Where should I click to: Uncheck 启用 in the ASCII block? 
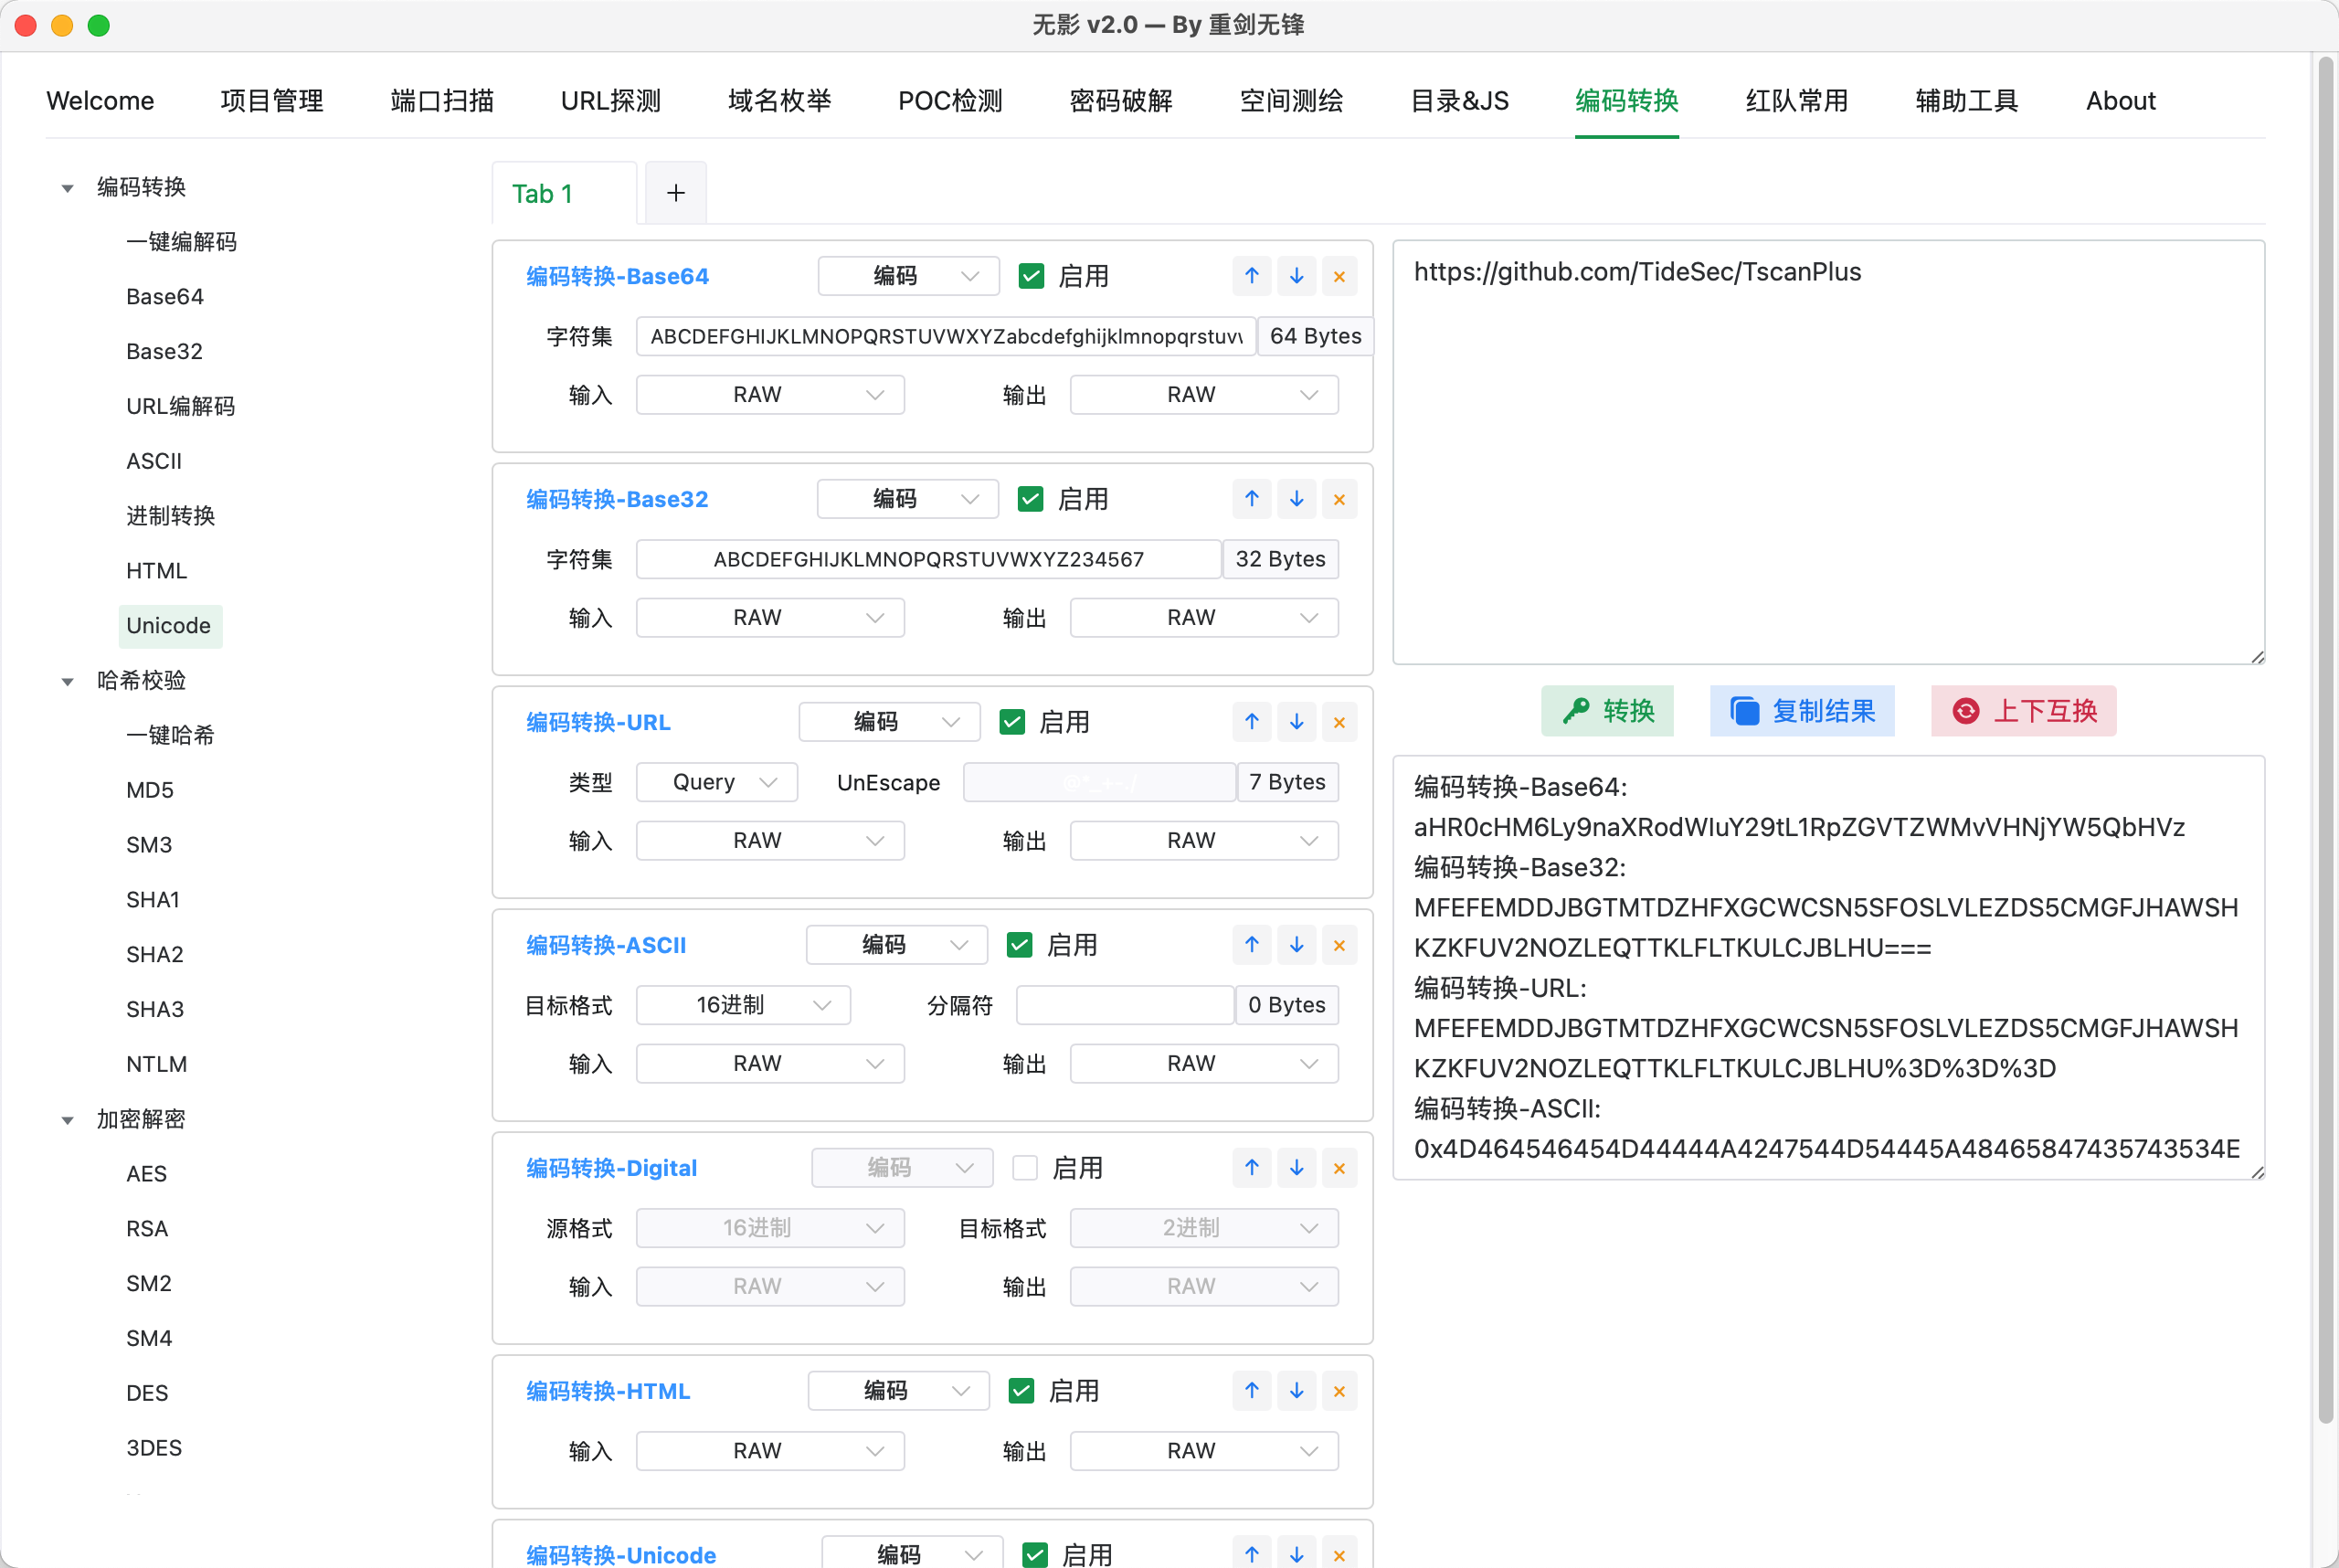click(x=1019, y=945)
